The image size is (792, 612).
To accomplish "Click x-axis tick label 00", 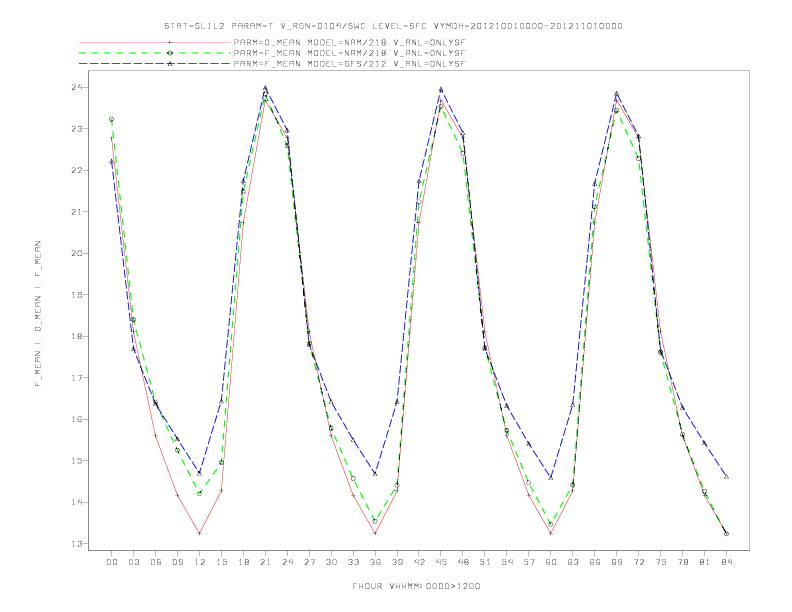I will pos(112,562).
